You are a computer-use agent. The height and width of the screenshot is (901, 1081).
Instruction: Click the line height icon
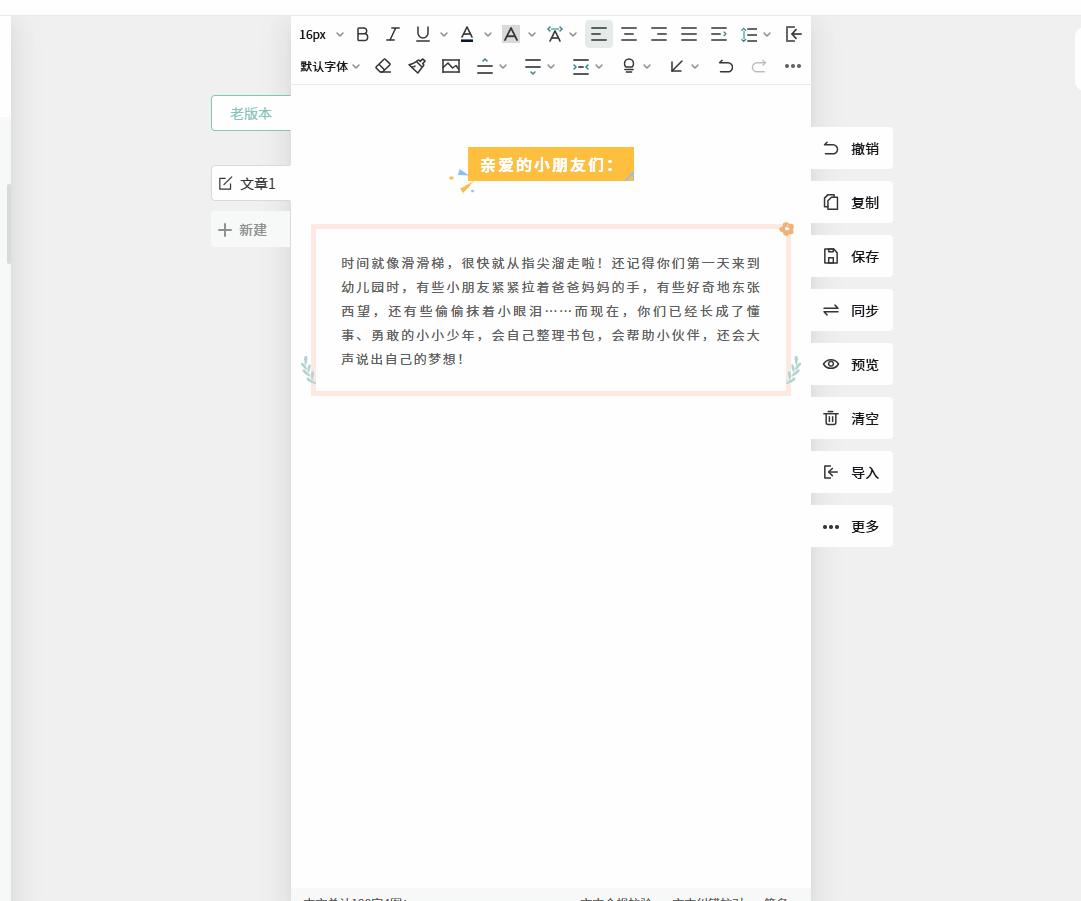(749, 34)
